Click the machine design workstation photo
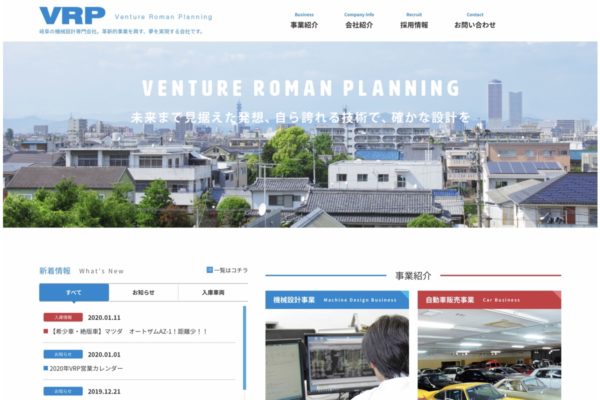This screenshot has width=600, height=400. (337, 355)
